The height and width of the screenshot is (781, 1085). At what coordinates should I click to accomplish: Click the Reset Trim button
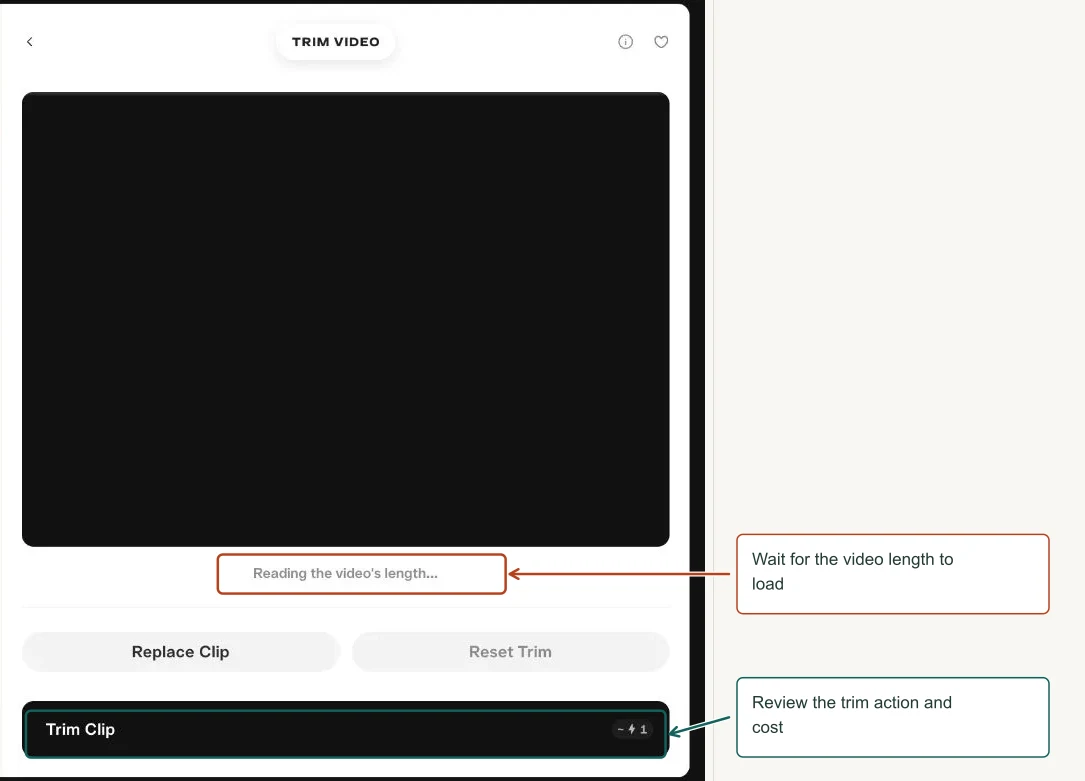511,652
